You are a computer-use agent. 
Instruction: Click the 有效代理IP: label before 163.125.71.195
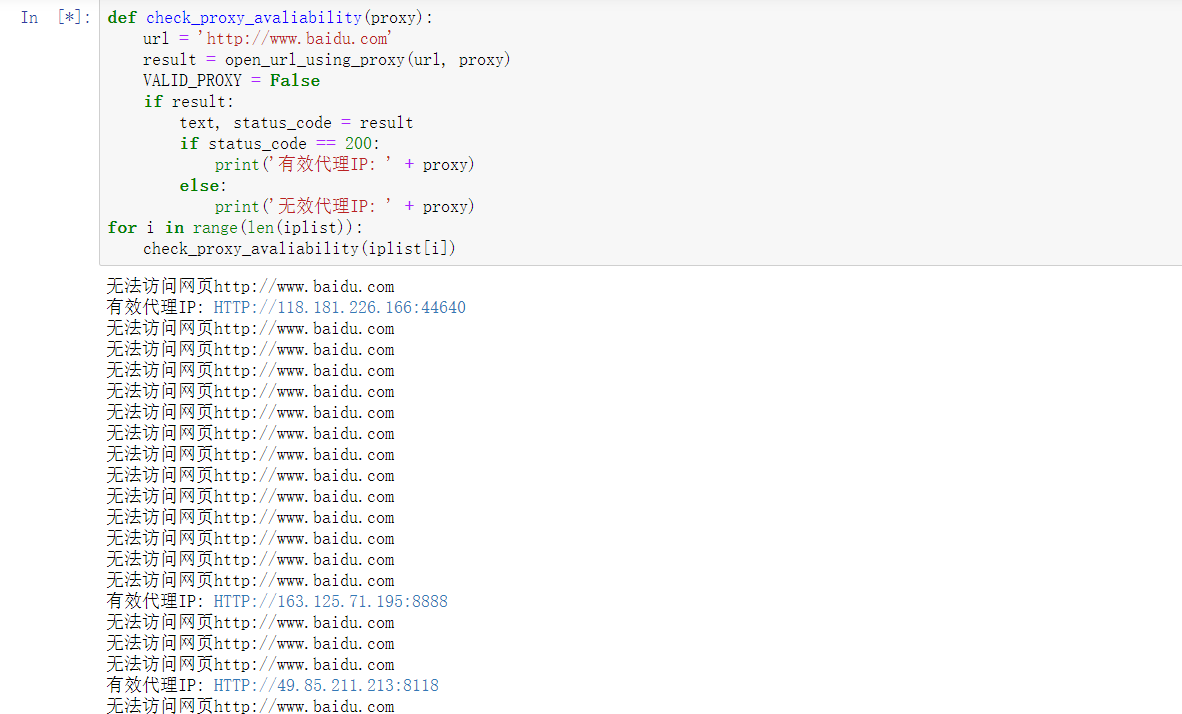[x=155, y=602]
